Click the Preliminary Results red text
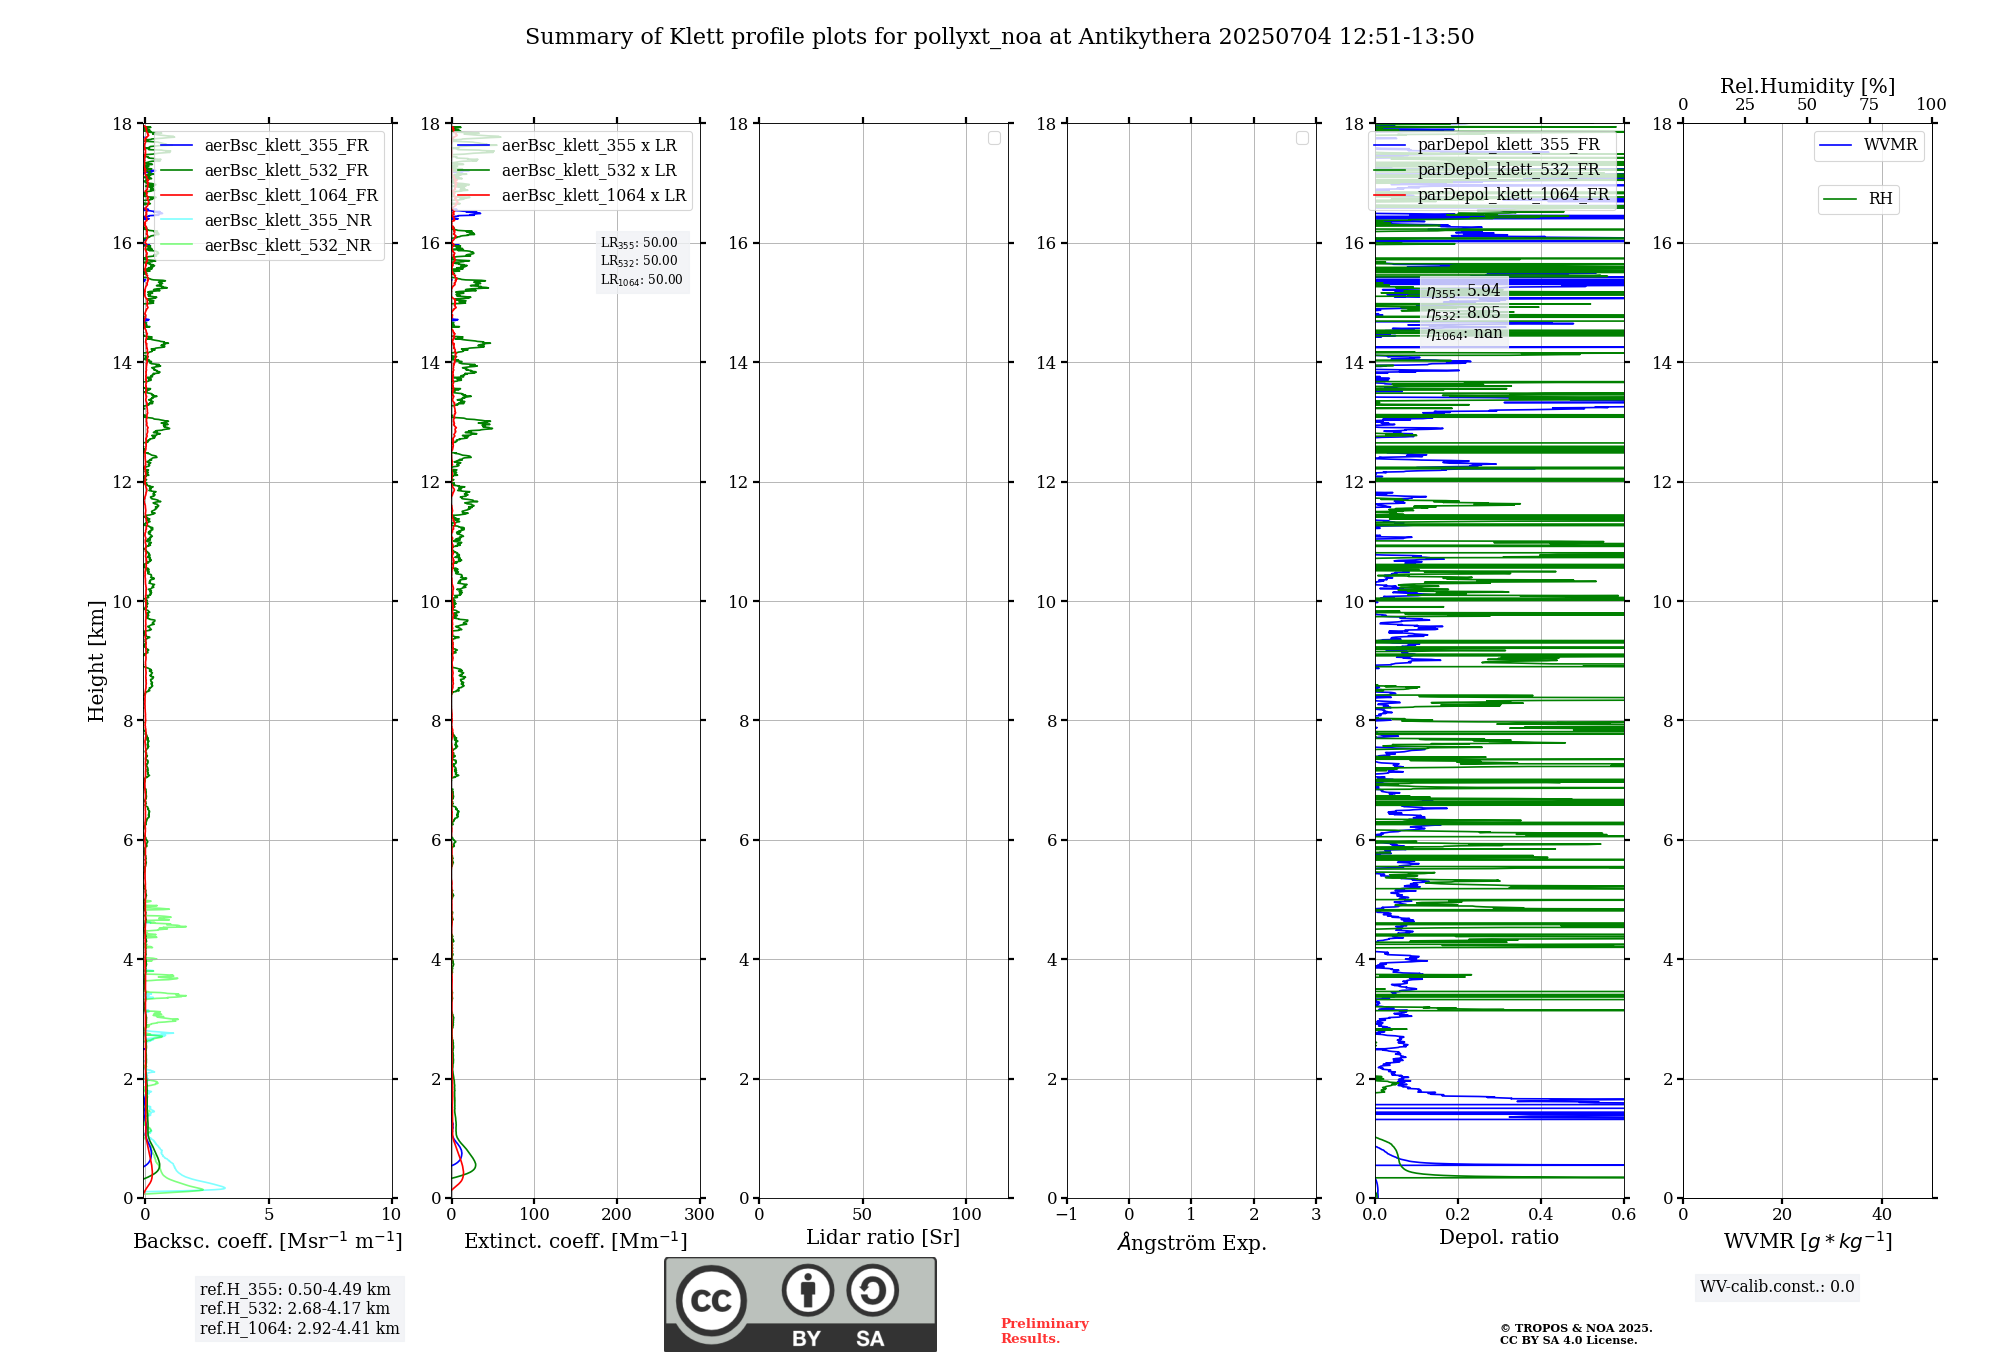The image size is (2000, 1360). tap(1045, 1331)
